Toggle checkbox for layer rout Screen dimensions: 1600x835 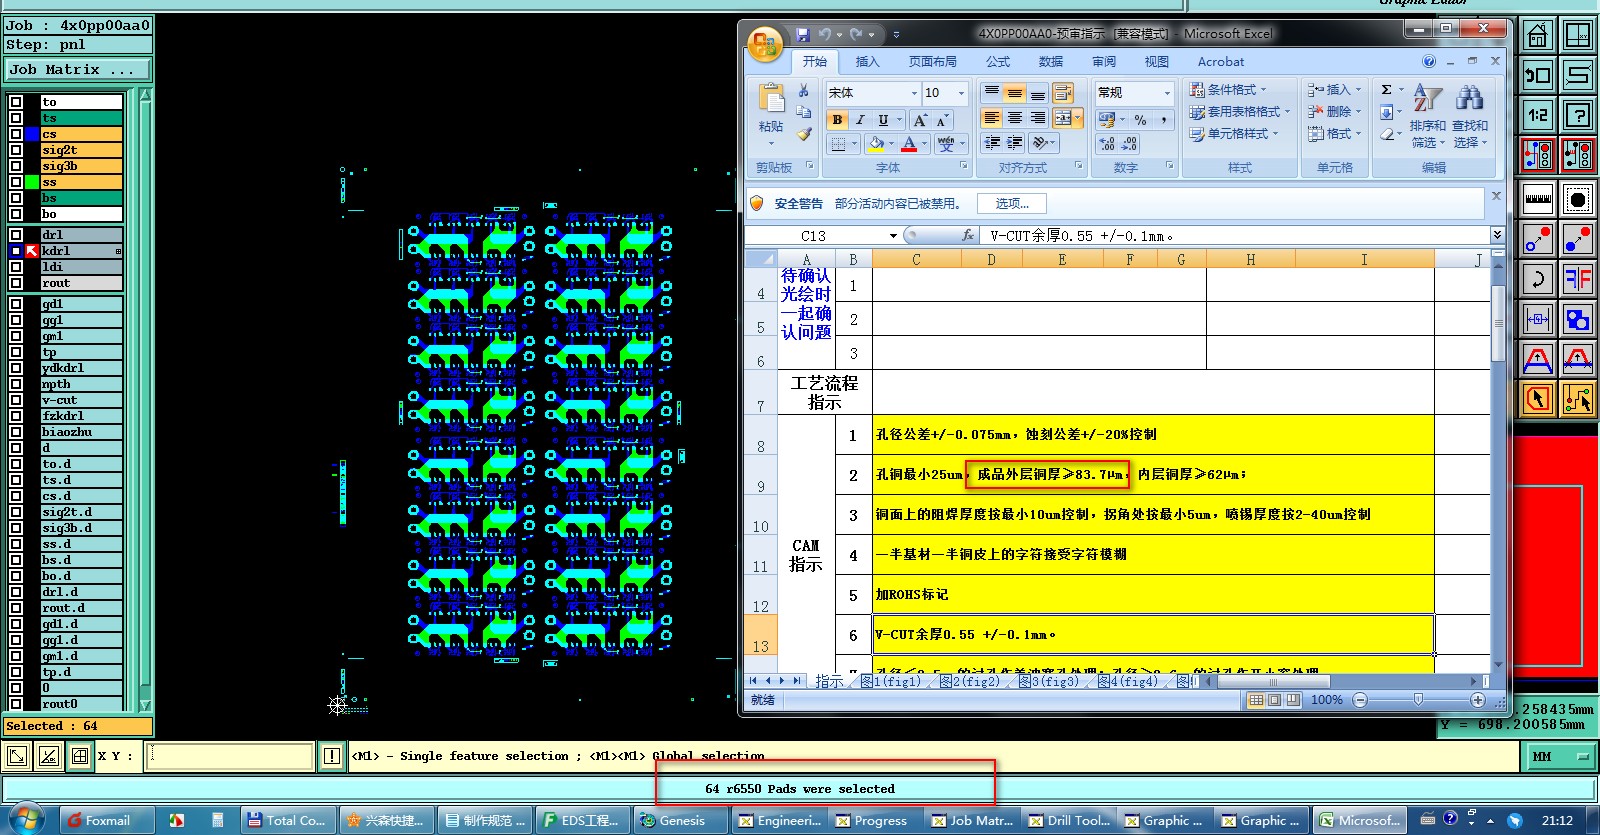tap(16, 283)
